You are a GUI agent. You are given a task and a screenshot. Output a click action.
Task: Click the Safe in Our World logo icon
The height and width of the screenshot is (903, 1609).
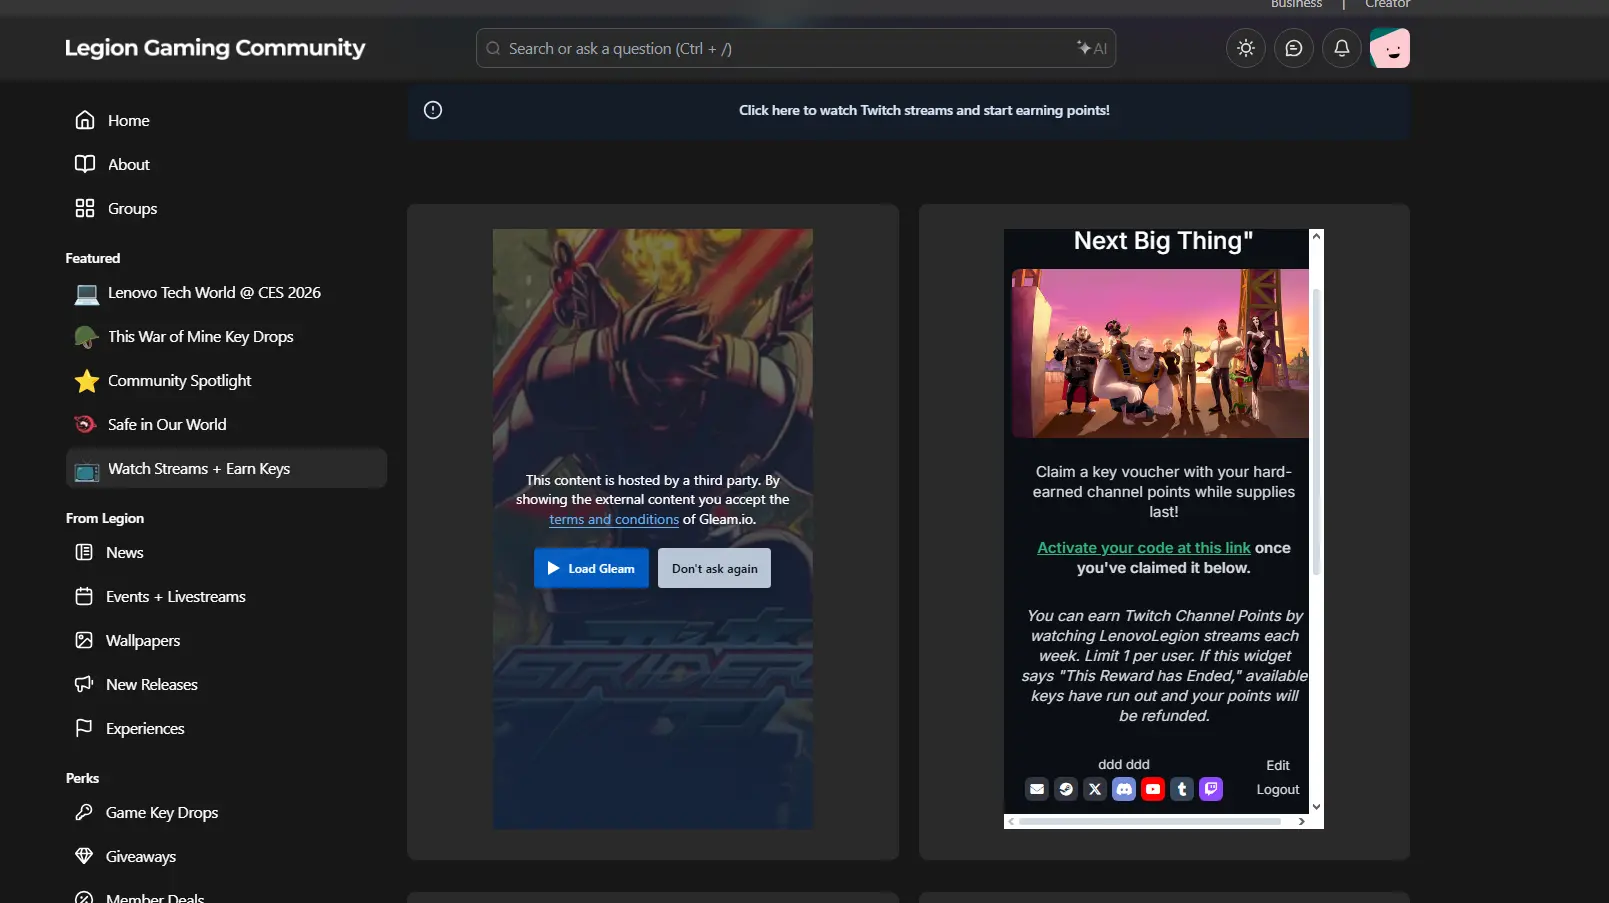(86, 425)
